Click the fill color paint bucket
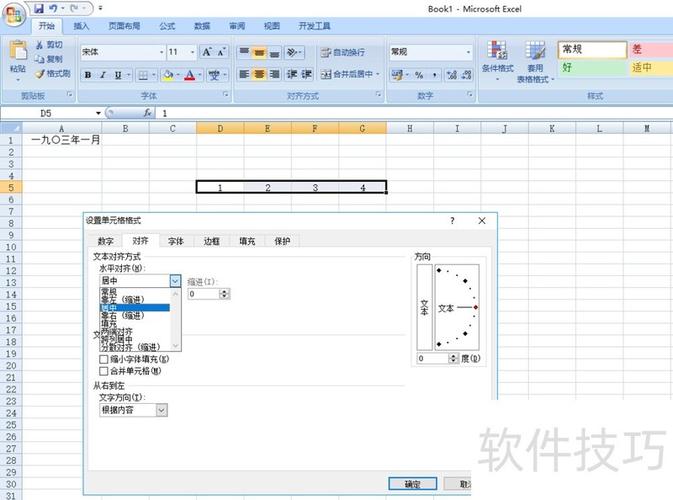 (168, 75)
